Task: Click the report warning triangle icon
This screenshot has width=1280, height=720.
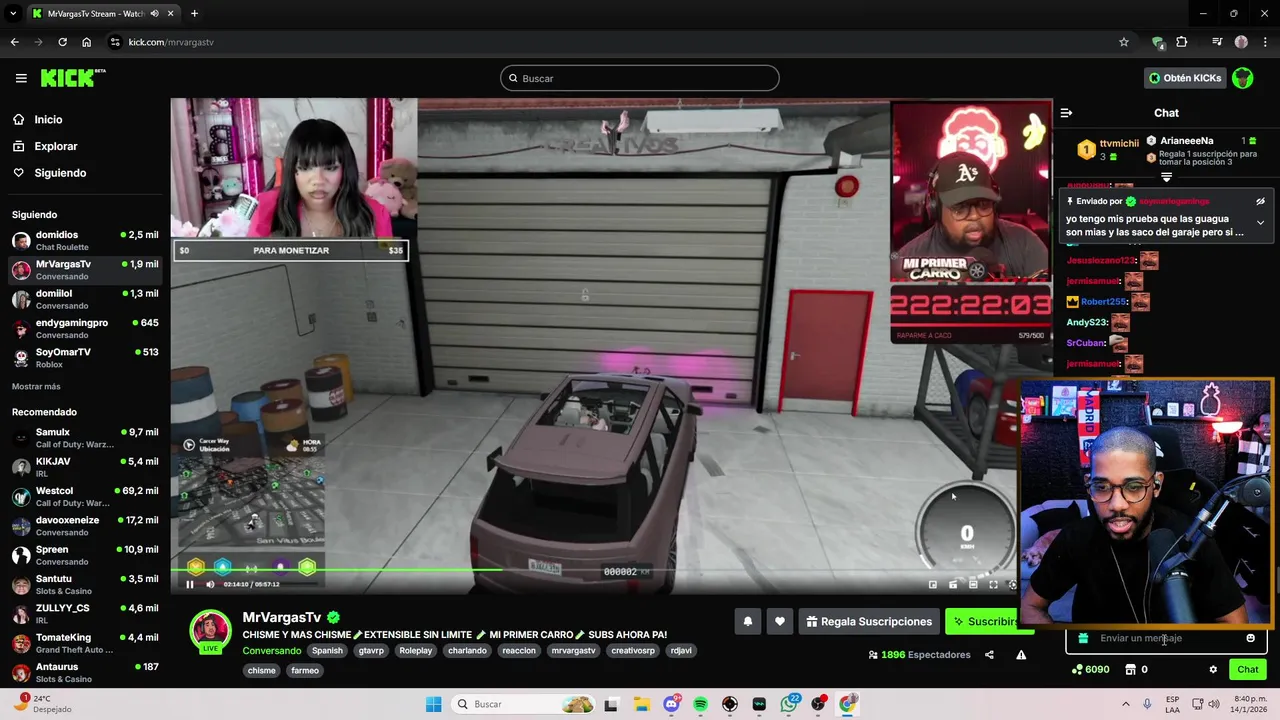Action: pos(1021,655)
